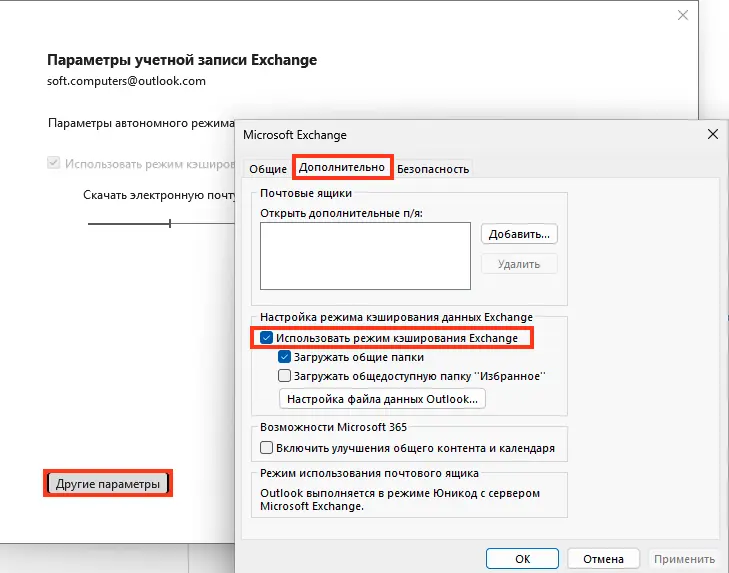Click the Возможности Microsoft 365 group label
The image size is (729, 573).
333,427
